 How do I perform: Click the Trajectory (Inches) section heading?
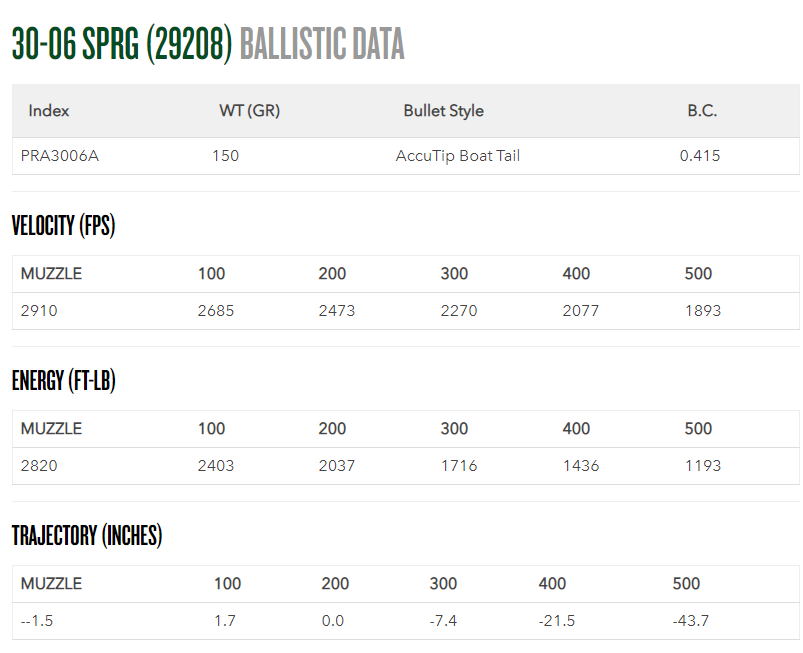(x=87, y=536)
